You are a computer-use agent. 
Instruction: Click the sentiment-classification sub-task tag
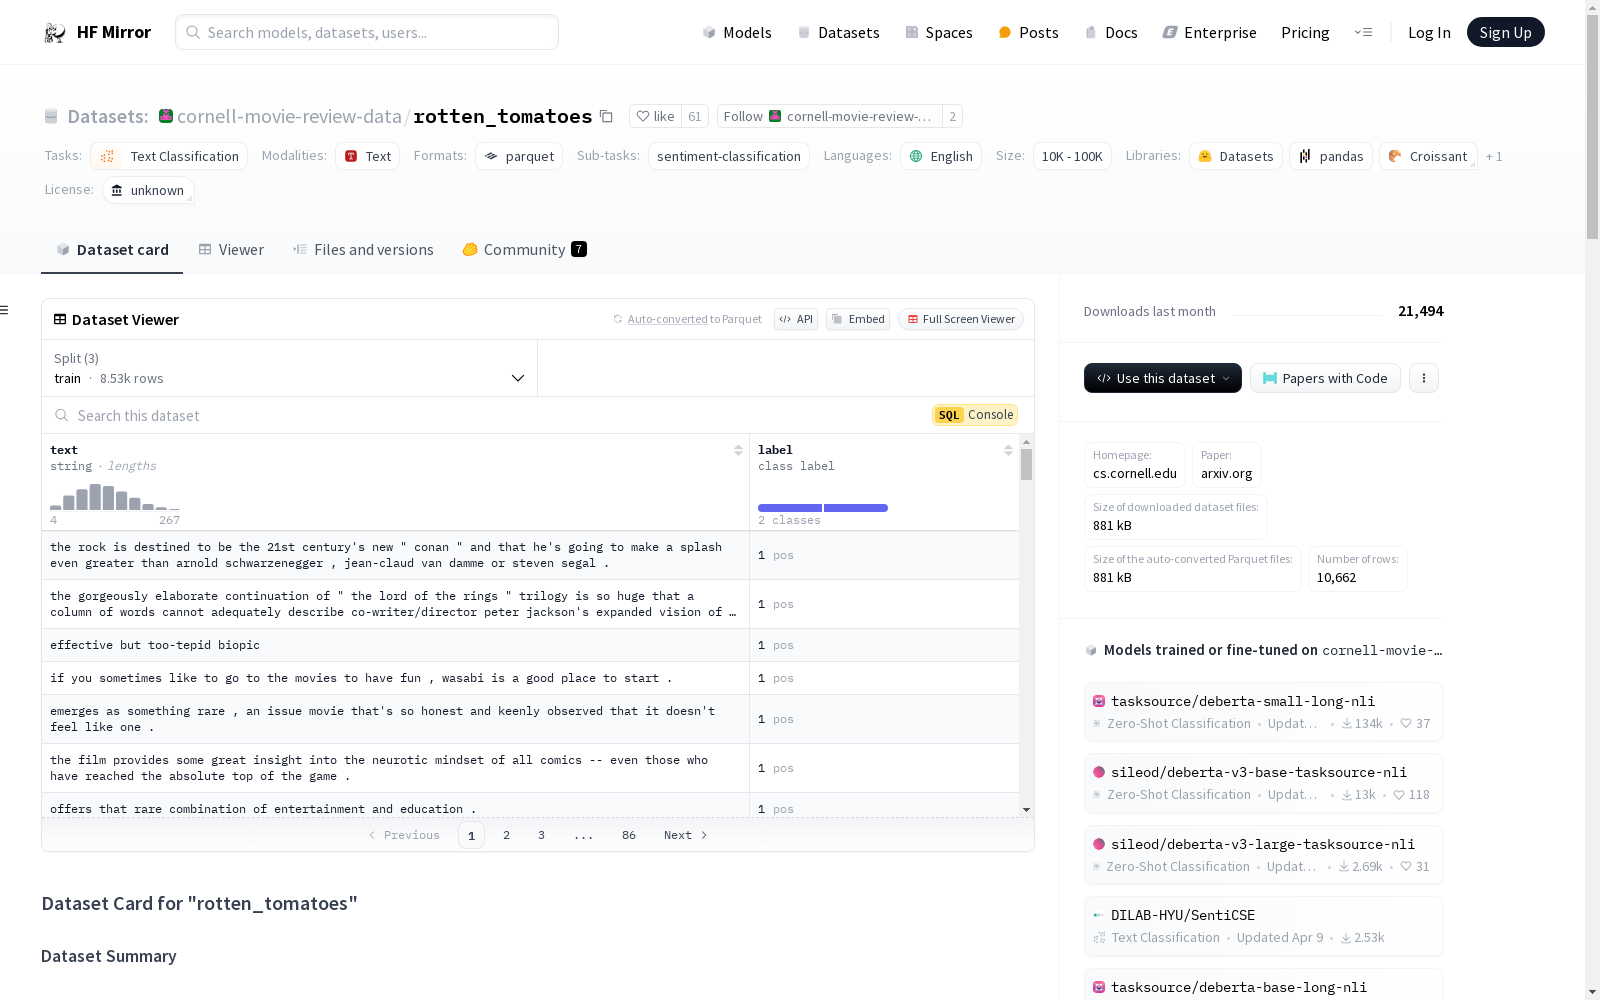(729, 156)
